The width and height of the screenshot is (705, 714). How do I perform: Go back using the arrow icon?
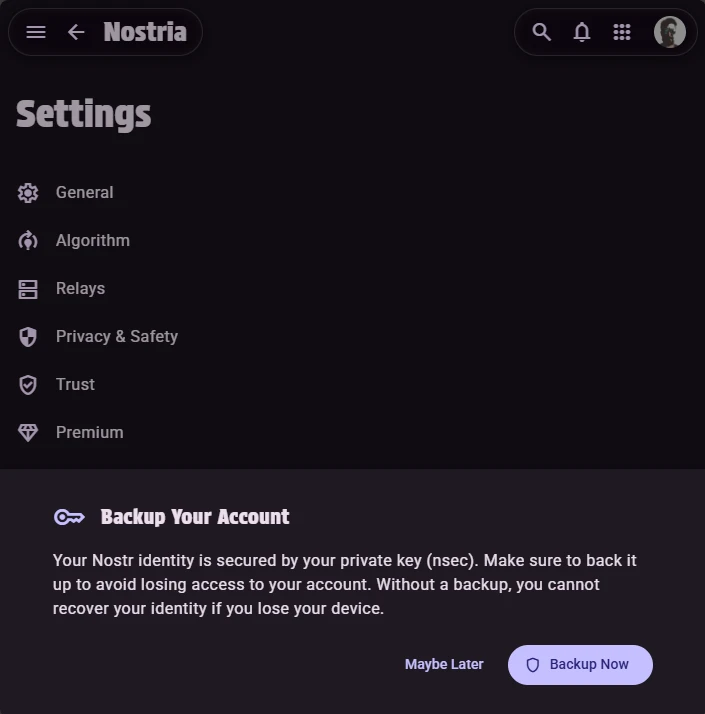76,32
